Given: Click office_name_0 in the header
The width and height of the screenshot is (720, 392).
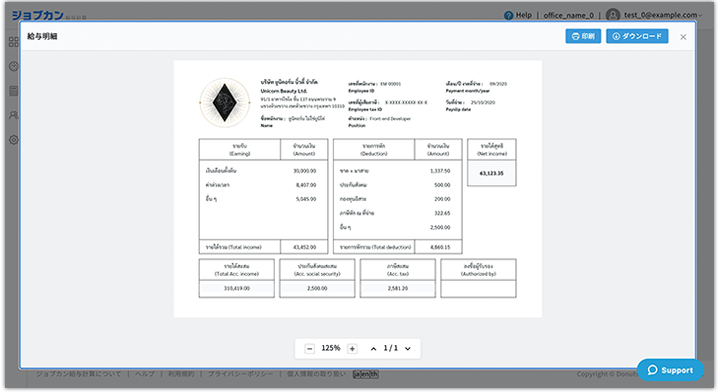Looking at the screenshot, I should [x=568, y=15].
